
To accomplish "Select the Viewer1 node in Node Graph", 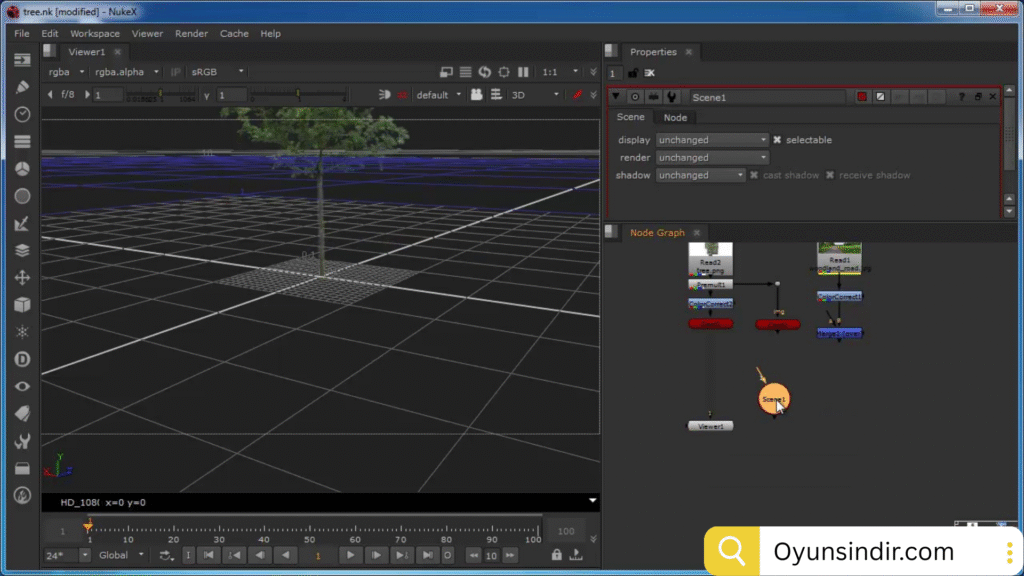I will click(710, 426).
